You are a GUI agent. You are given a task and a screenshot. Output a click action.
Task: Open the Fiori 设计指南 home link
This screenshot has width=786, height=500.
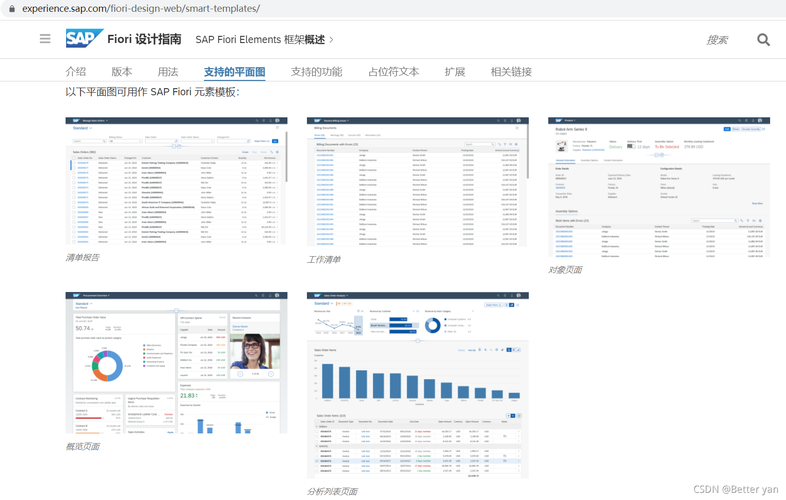(x=144, y=39)
